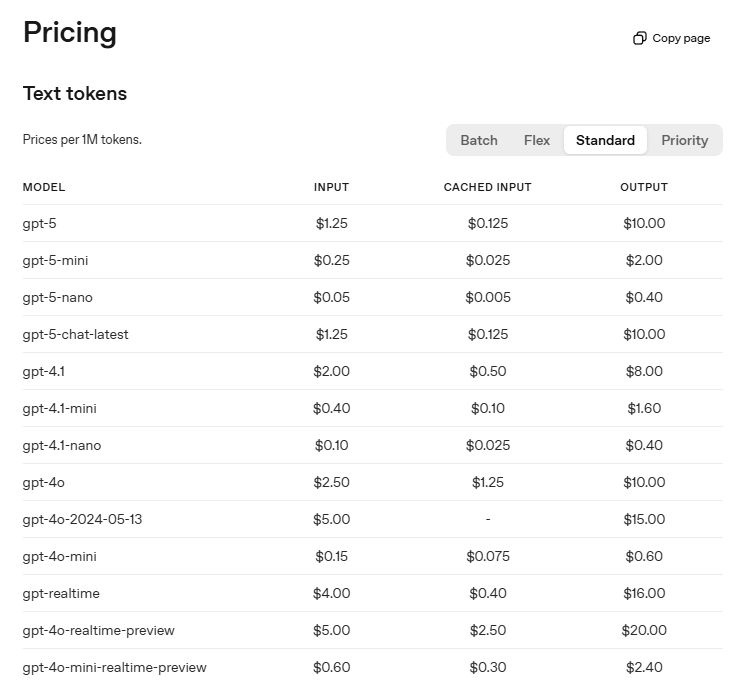Open the Priority pricing tab
This screenshot has height=684, width=755.
click(x=684, y=140)
